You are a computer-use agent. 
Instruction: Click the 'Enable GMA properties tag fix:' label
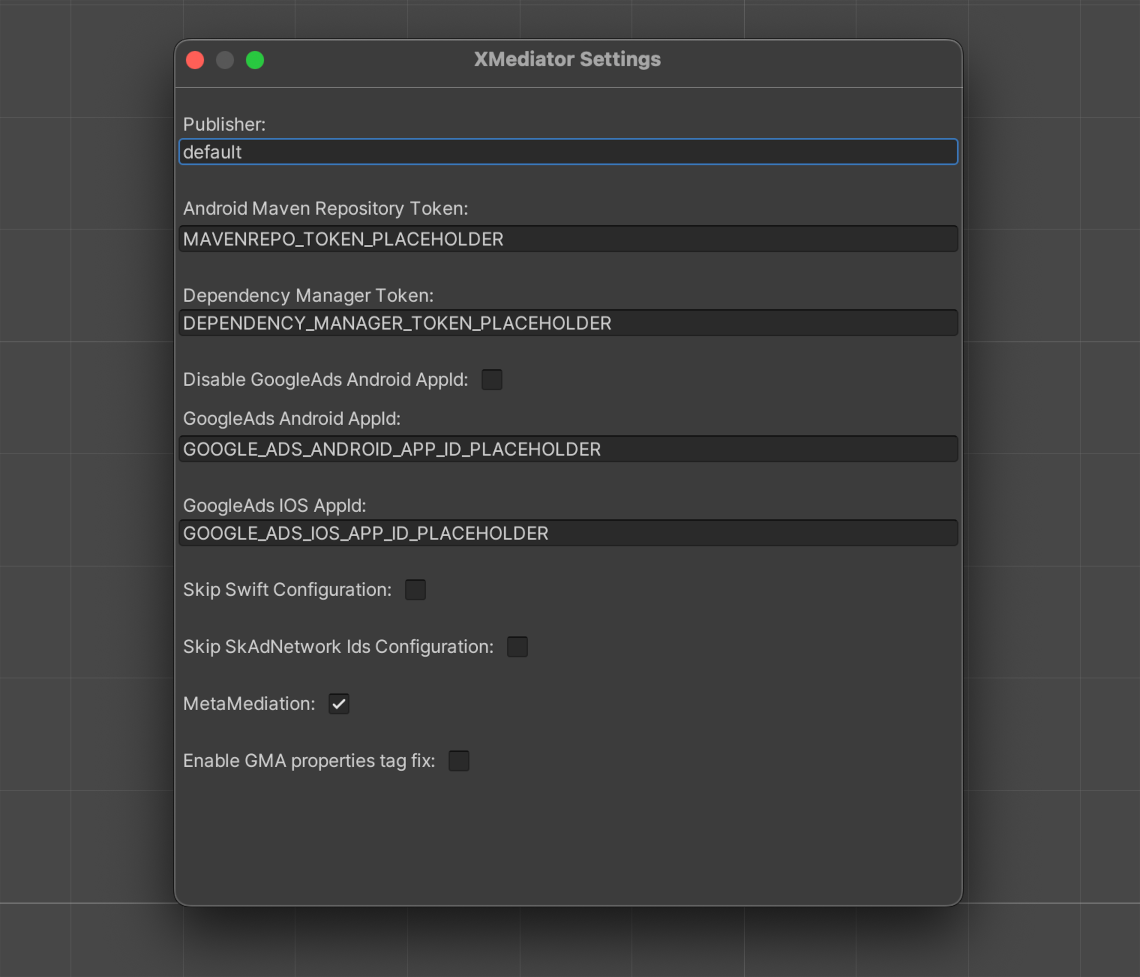(x=309, y=760)
